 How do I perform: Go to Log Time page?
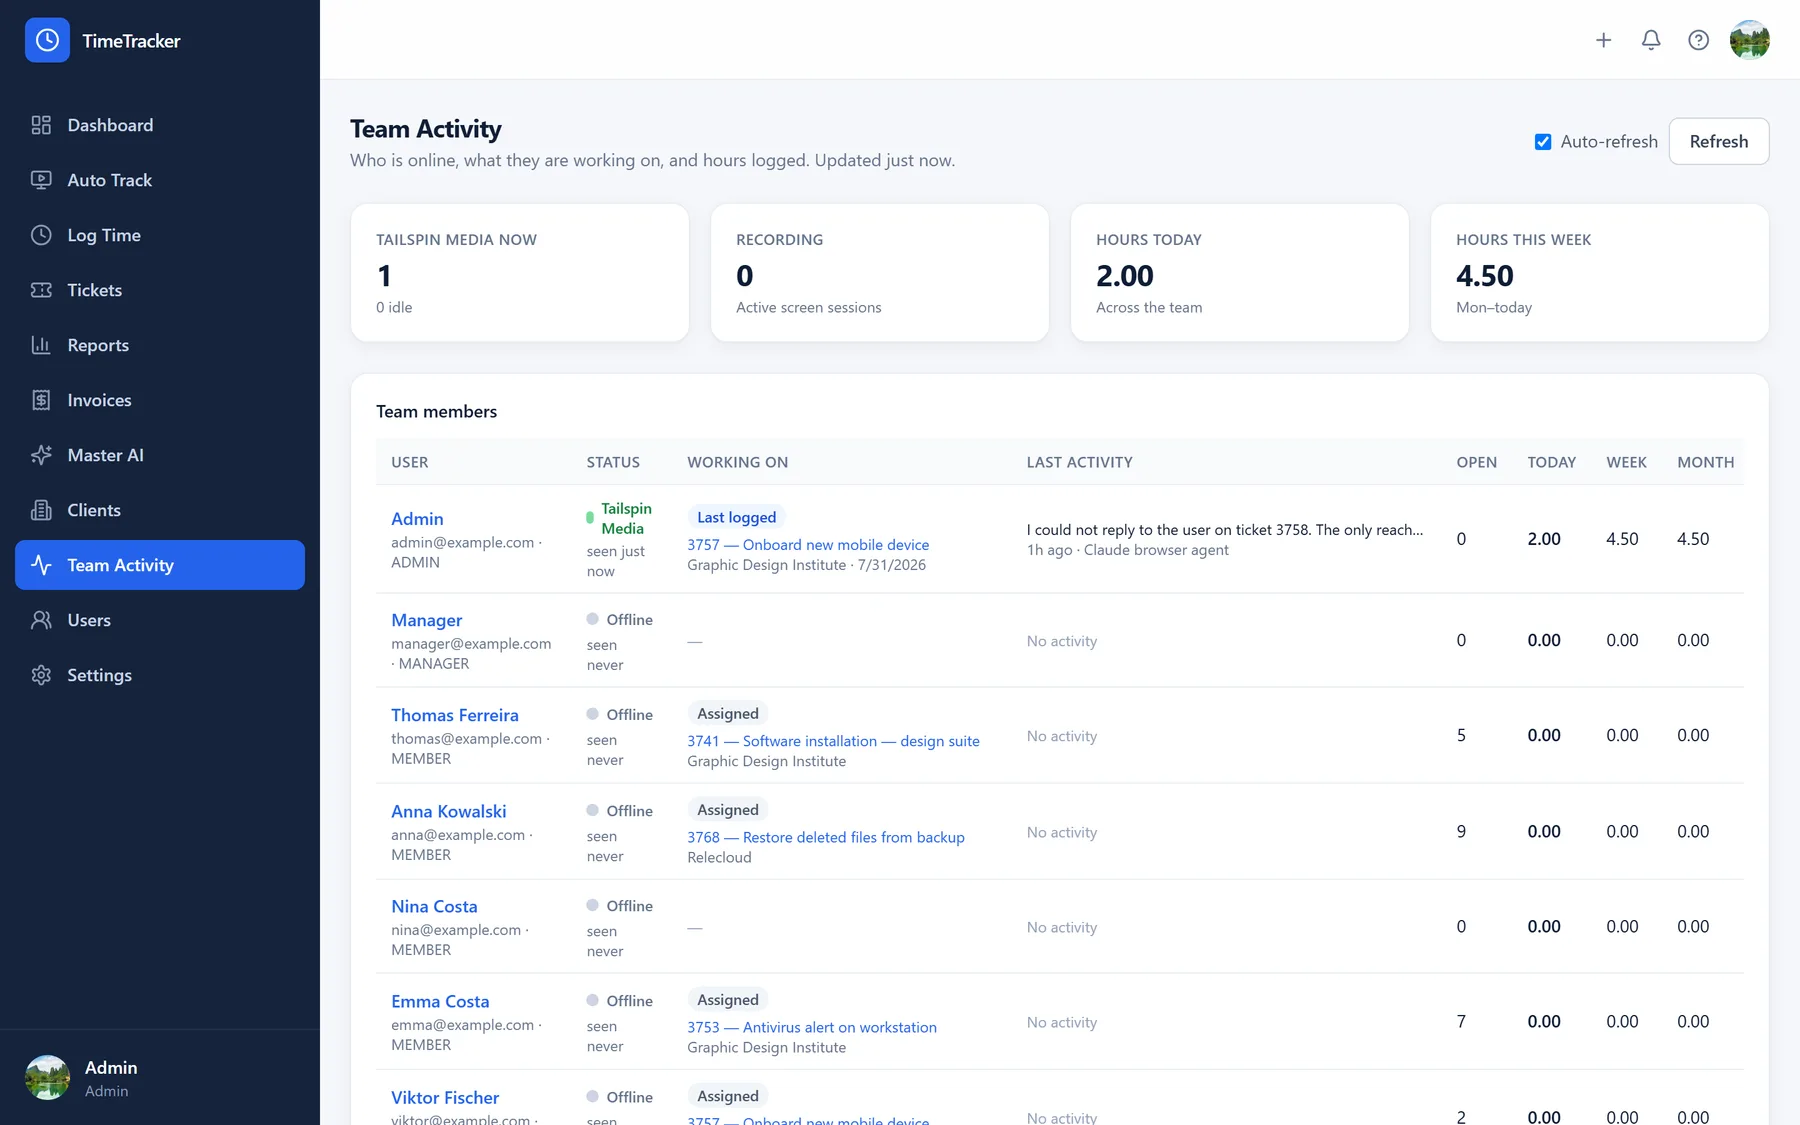[160, 235]
